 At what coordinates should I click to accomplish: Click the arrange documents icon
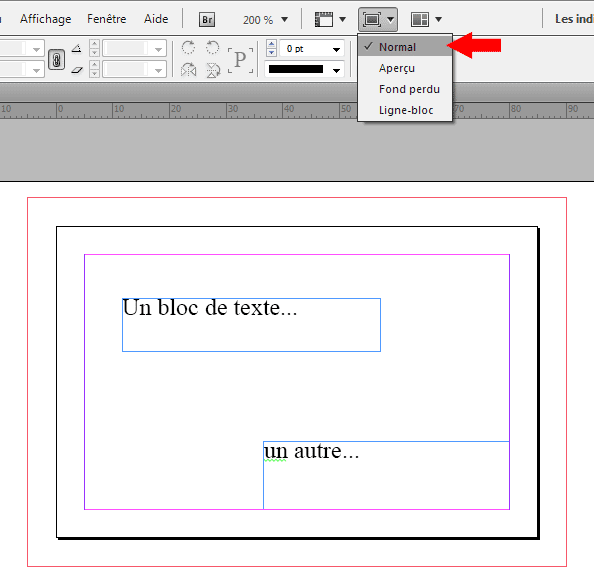[x=420, y=19]
